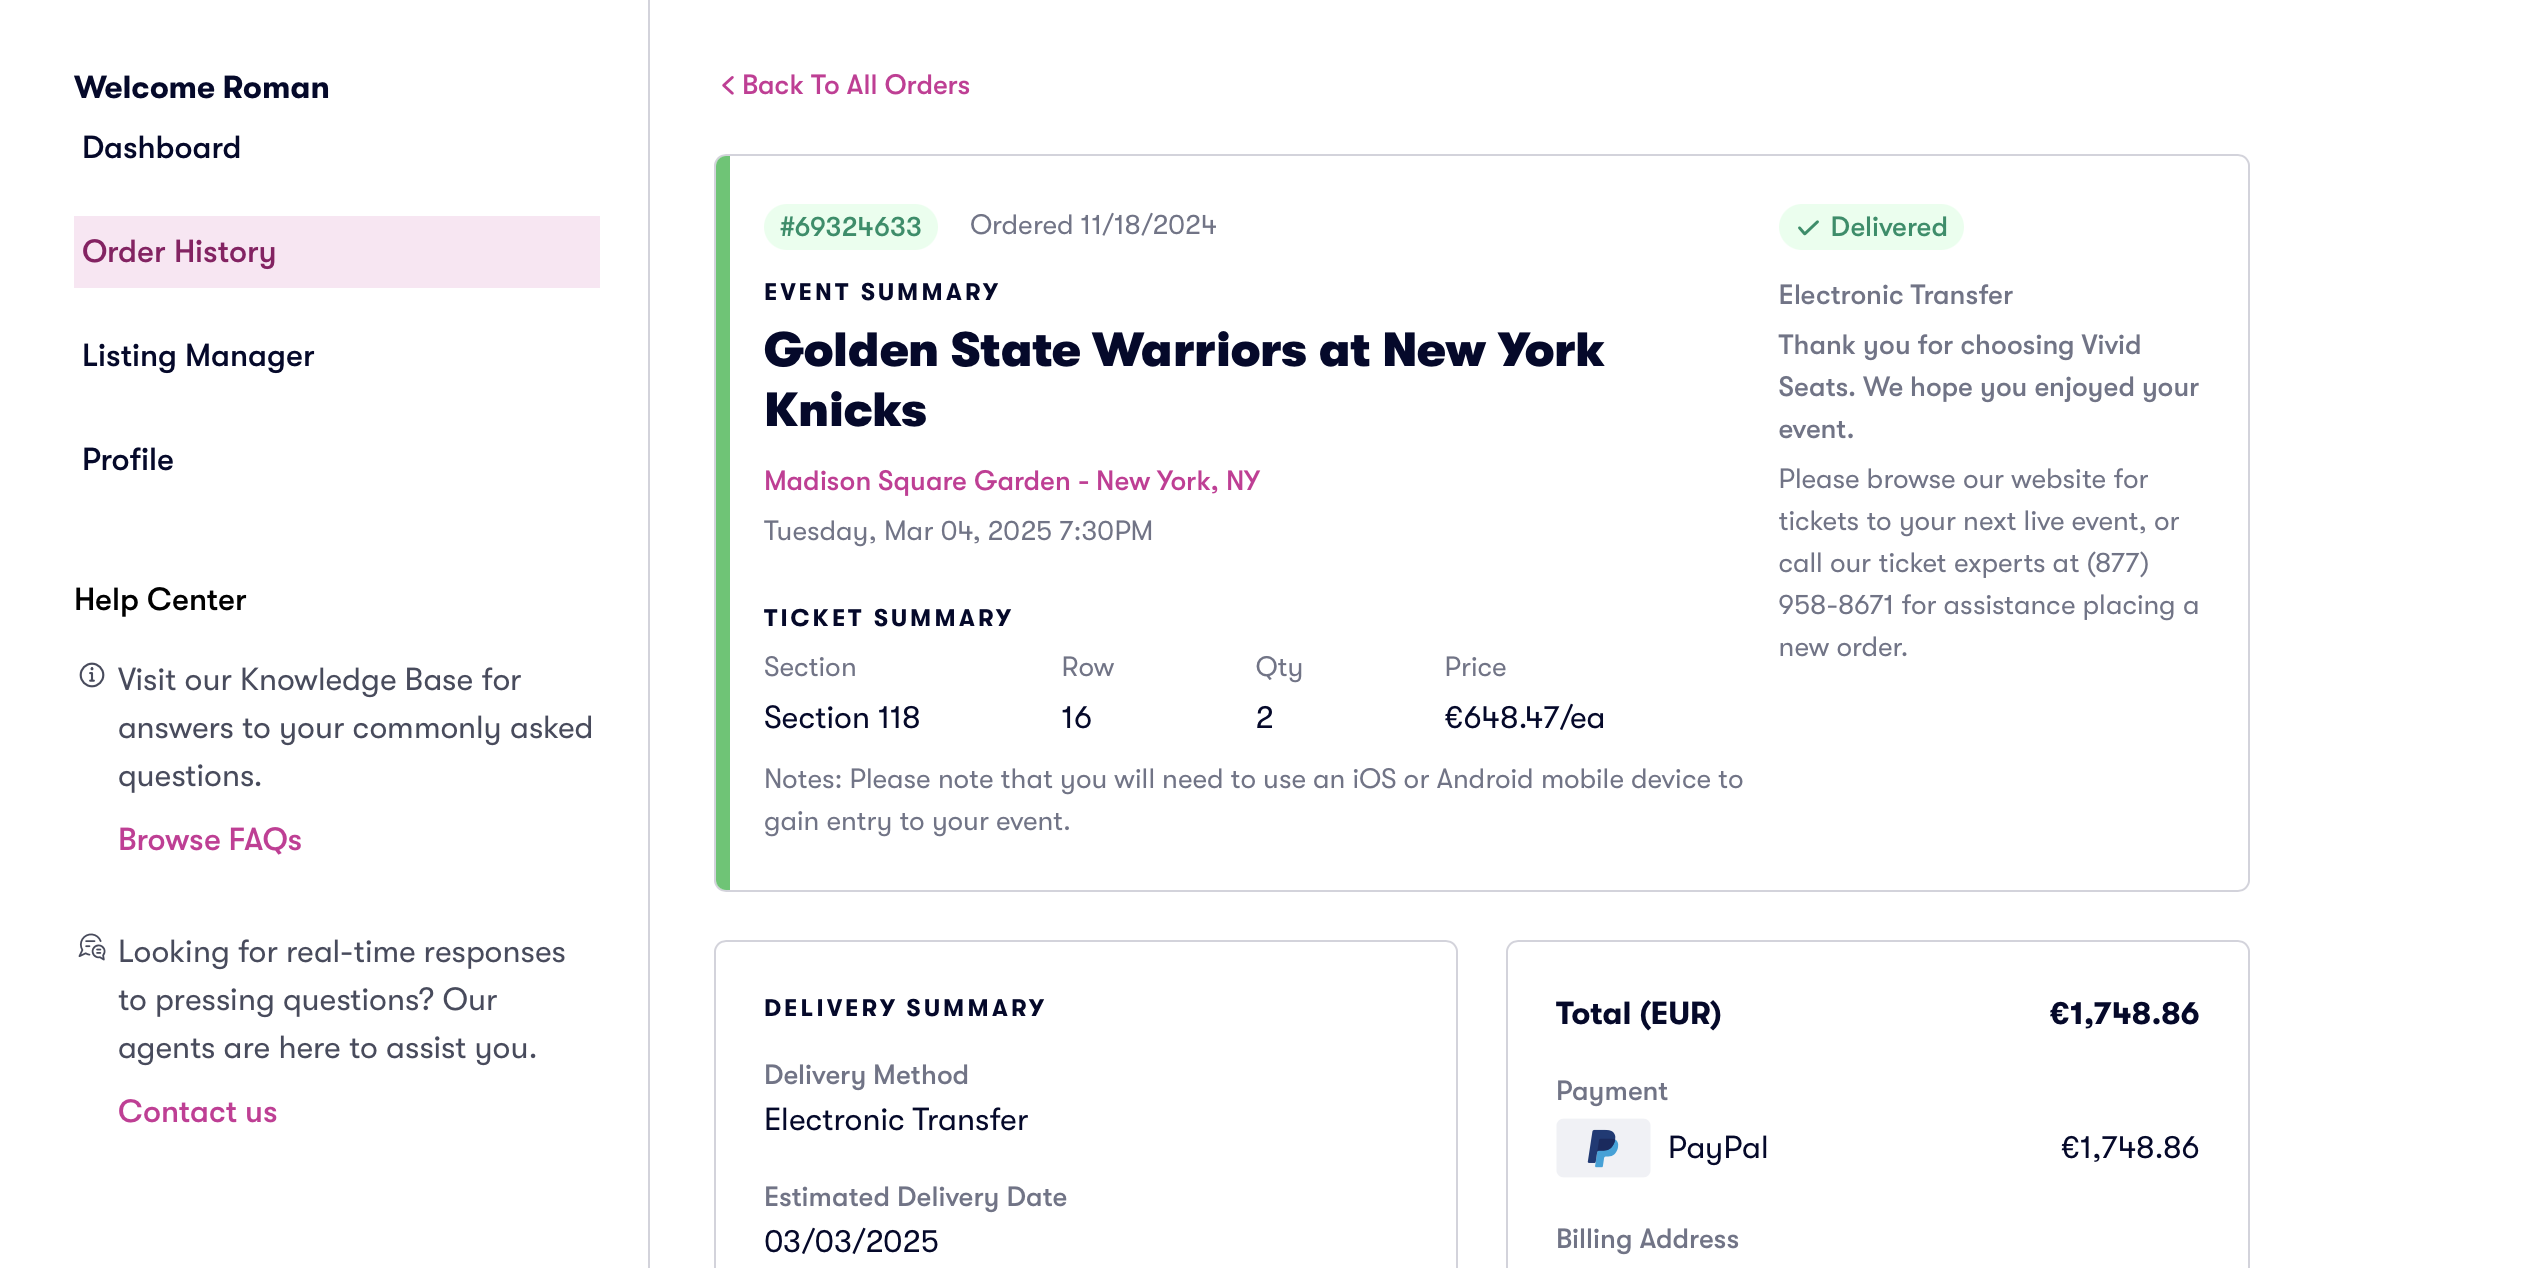Click the live chat agents icon
The image size is (2526, 1268).
(92, 948)
